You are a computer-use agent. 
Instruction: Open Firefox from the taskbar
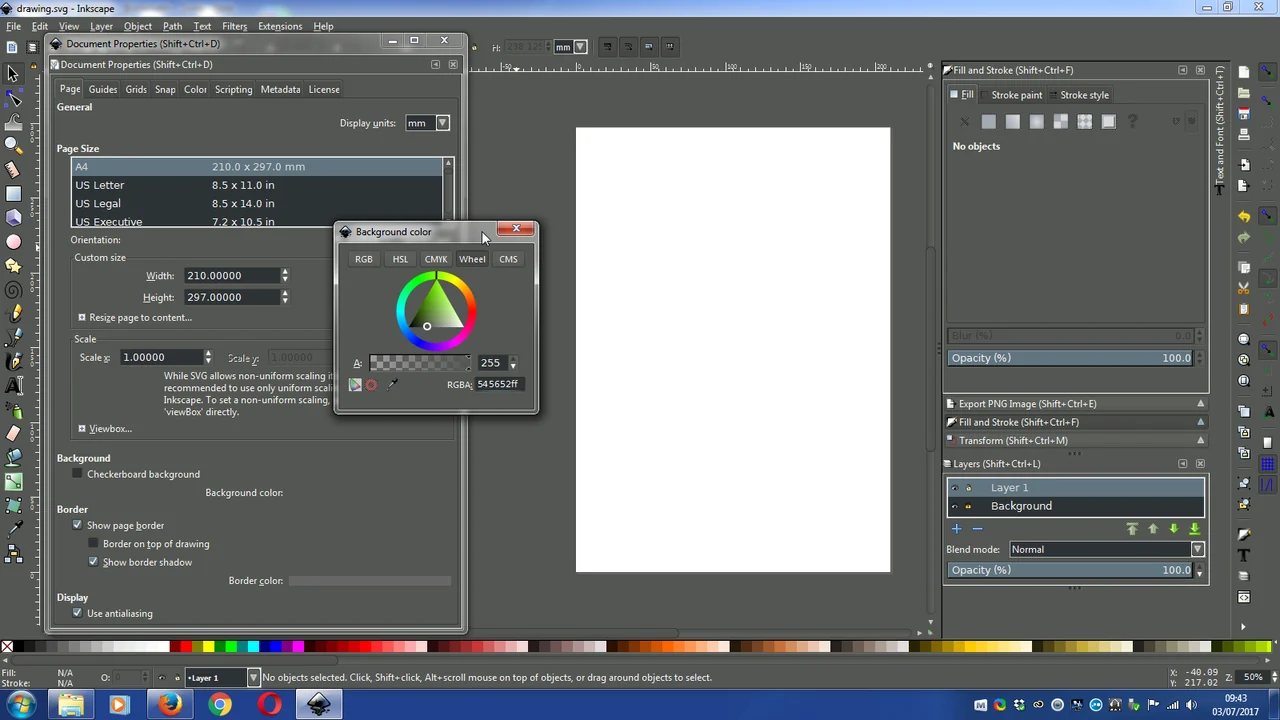coord(169,704)
